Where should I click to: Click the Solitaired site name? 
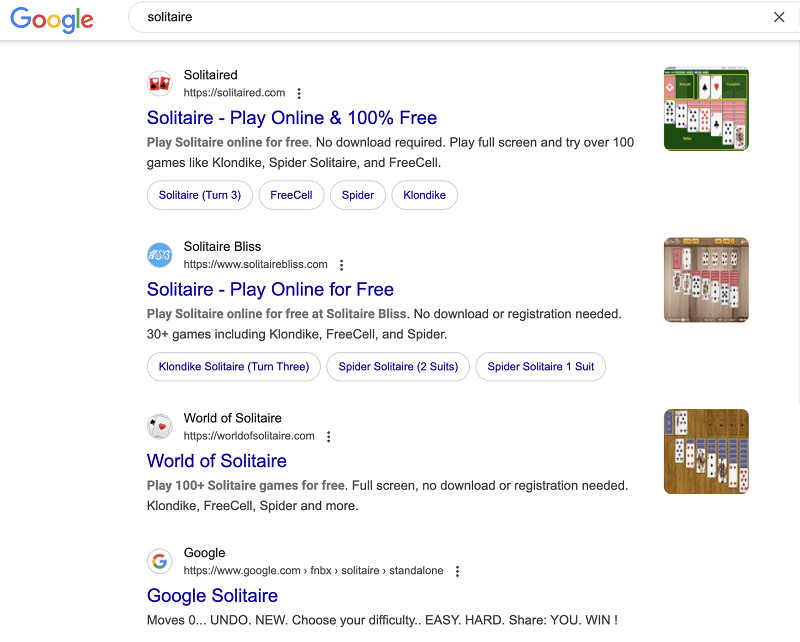pyautogui.click(x=211, y=75)
